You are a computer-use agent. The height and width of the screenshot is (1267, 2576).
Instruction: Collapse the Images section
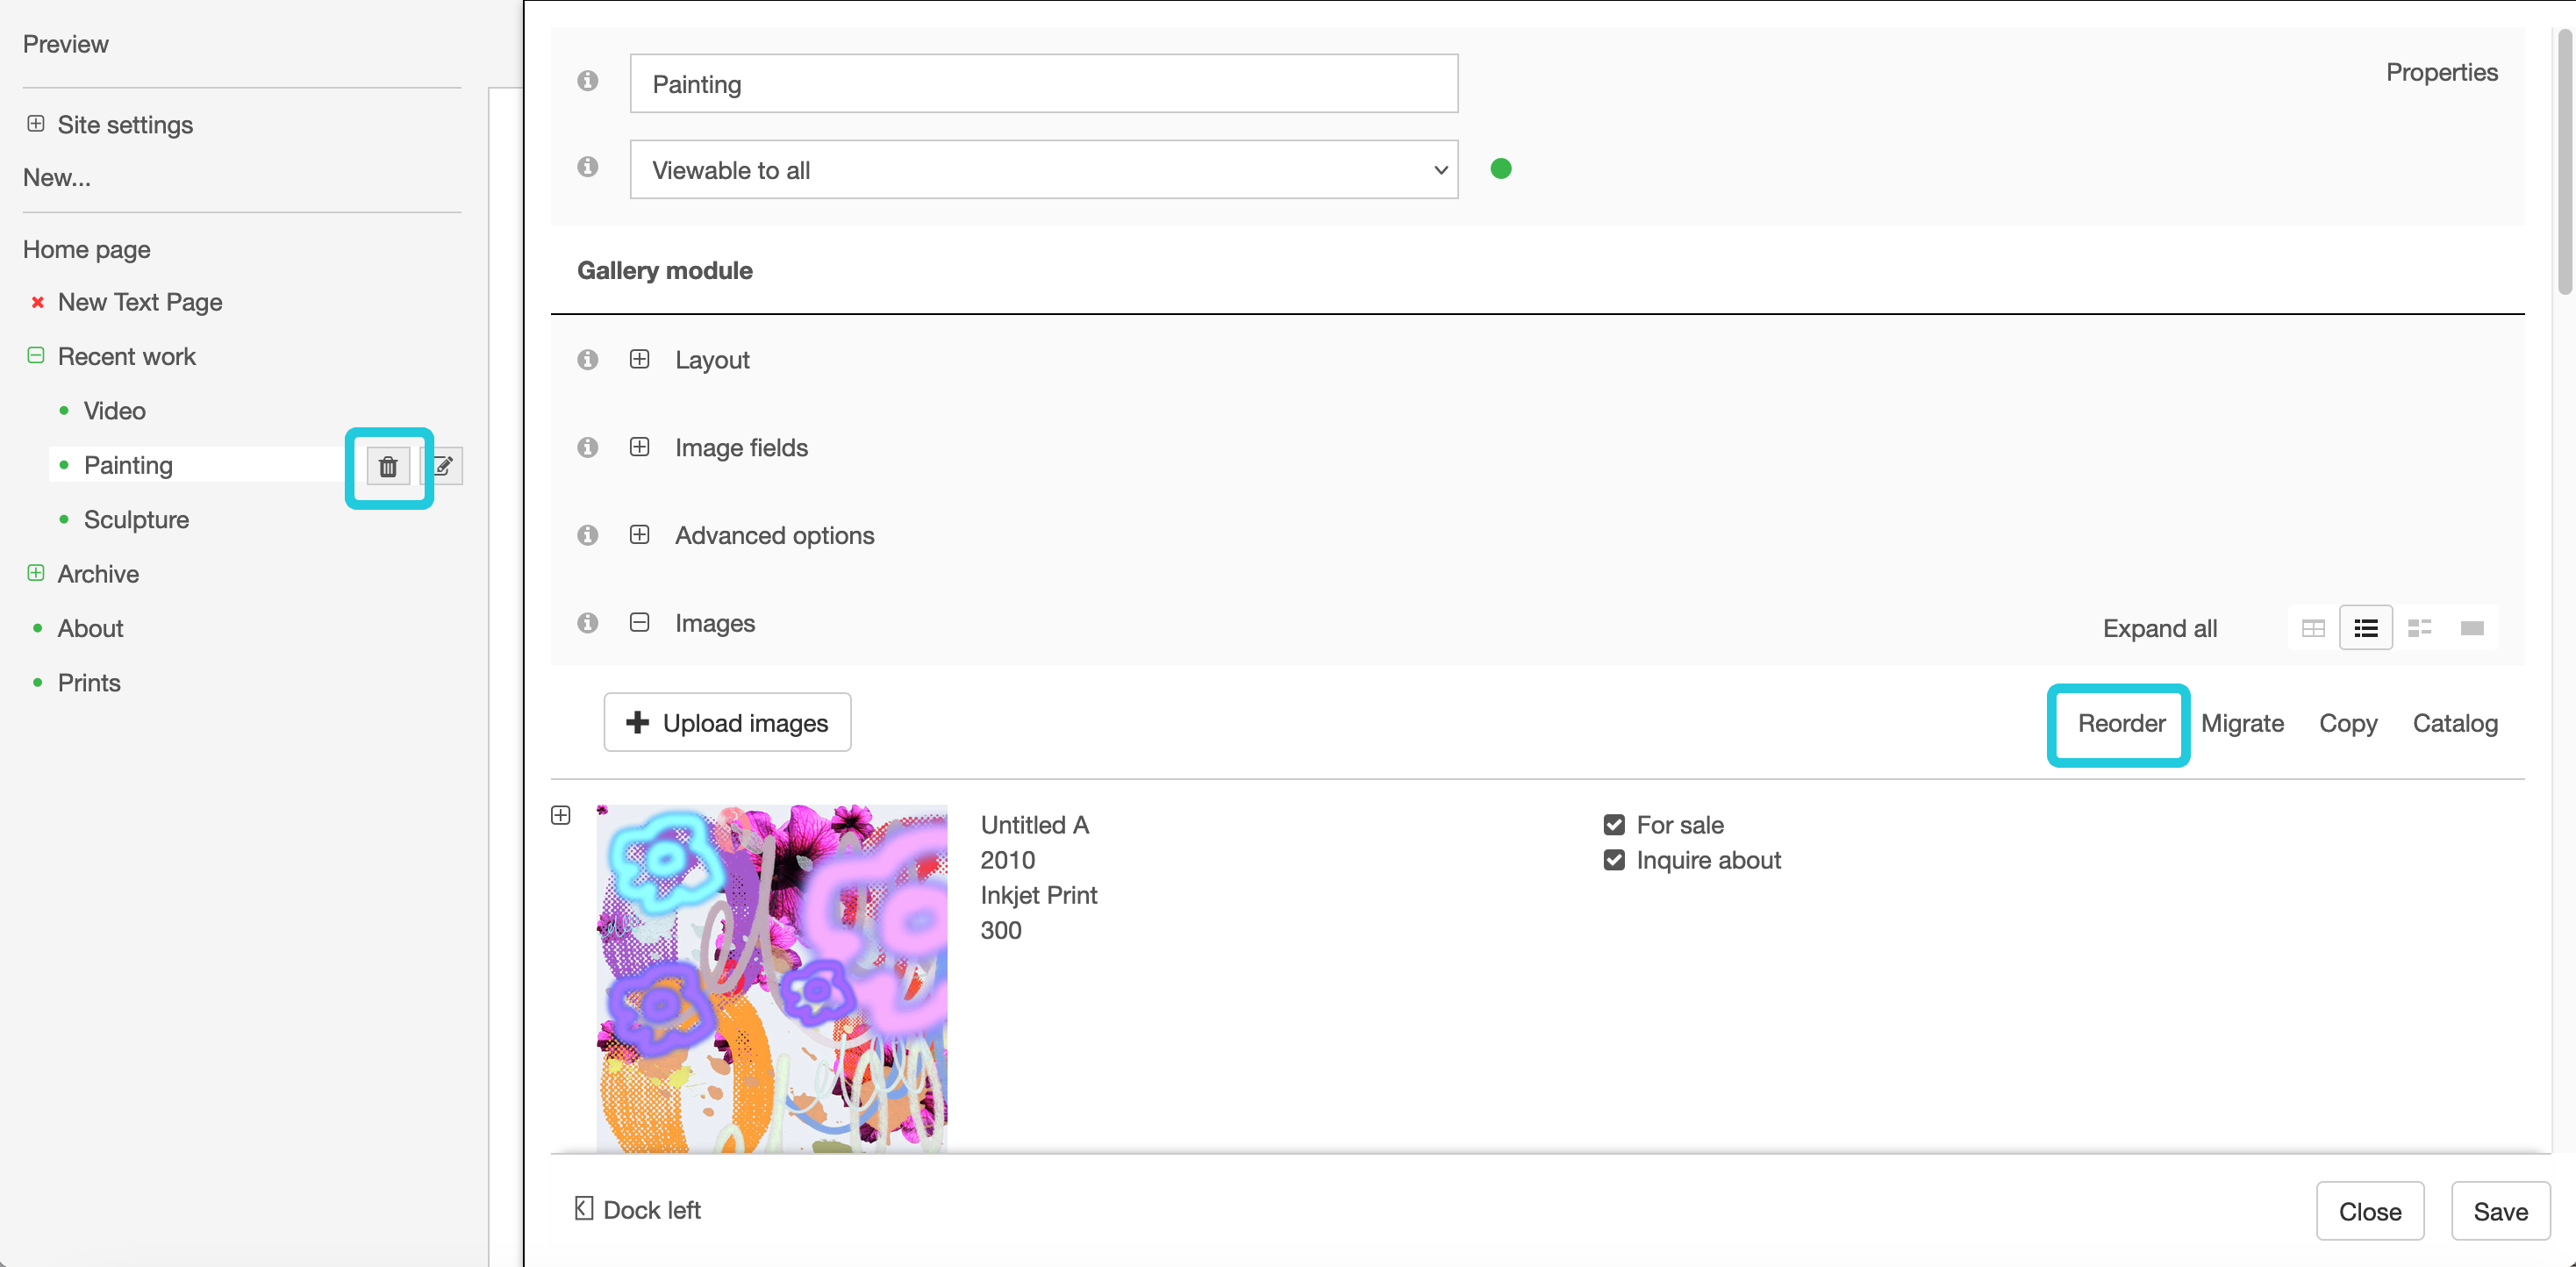(640, 623)
